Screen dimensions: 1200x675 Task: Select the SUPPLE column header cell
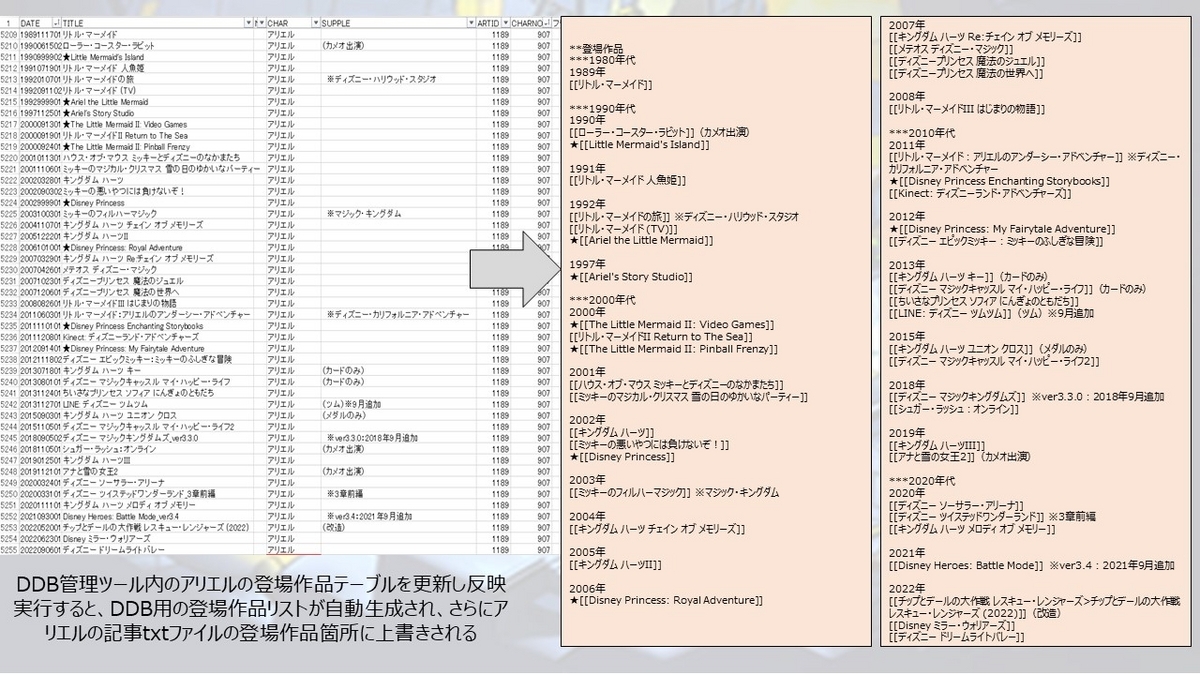click(397, 22)
